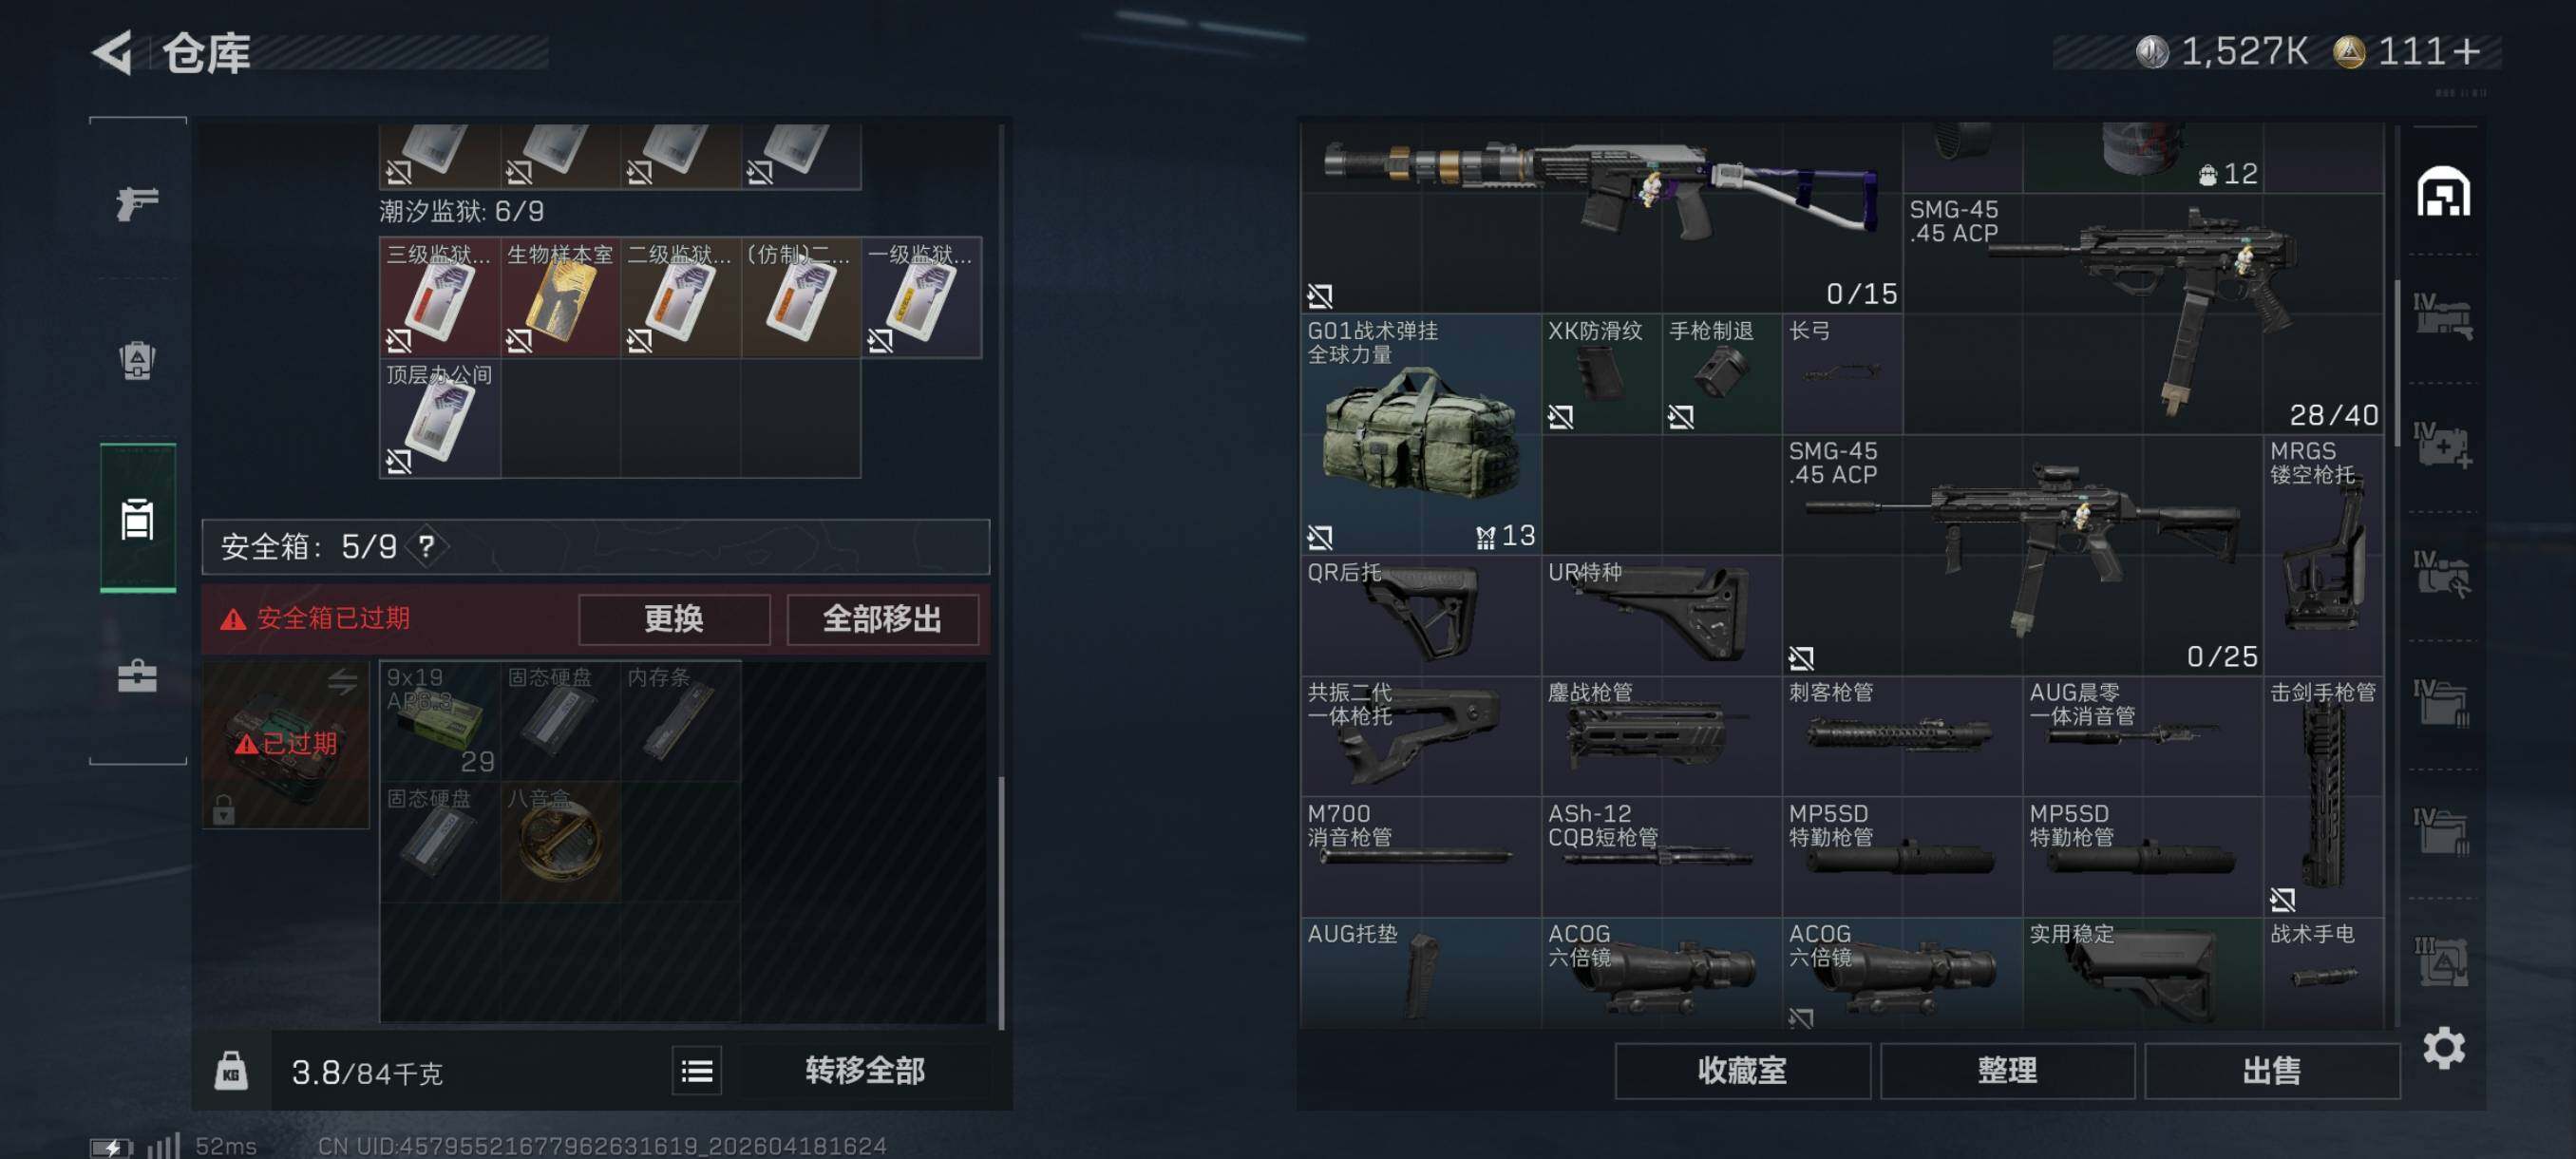Click the swap arrows on expired safe box

click(342, 681)
